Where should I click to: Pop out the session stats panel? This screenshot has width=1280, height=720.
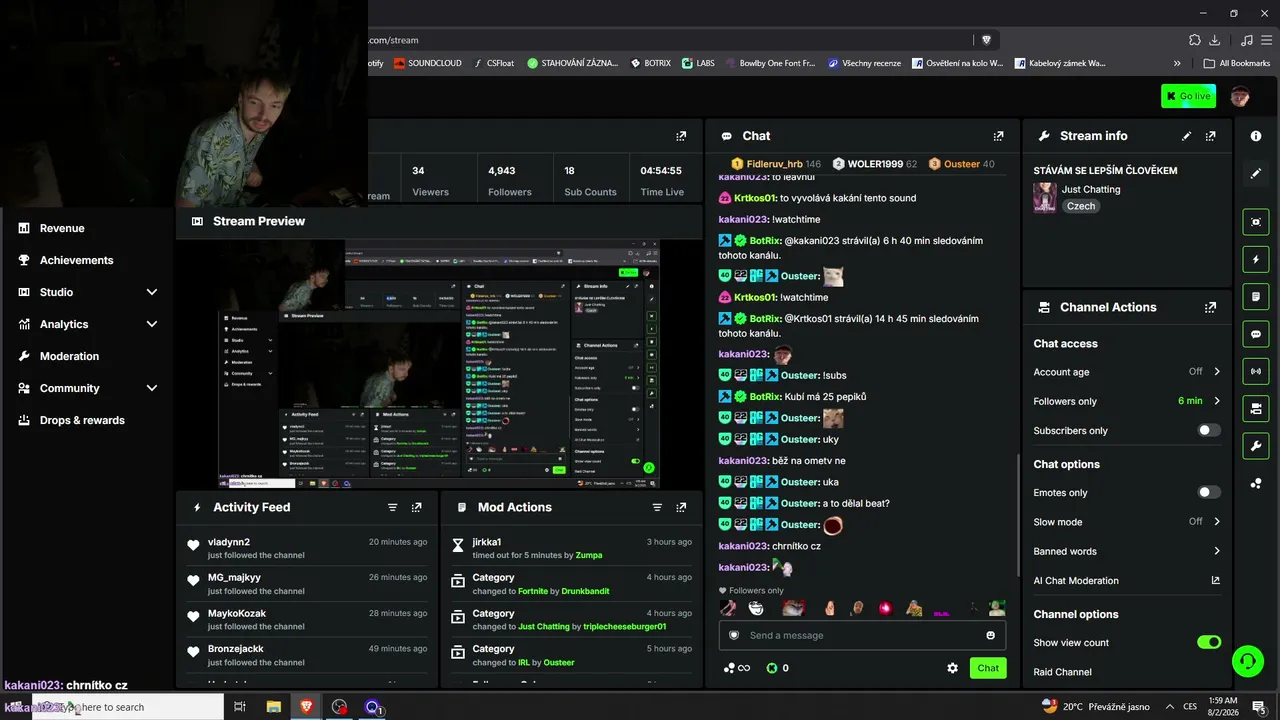point(681,136)
